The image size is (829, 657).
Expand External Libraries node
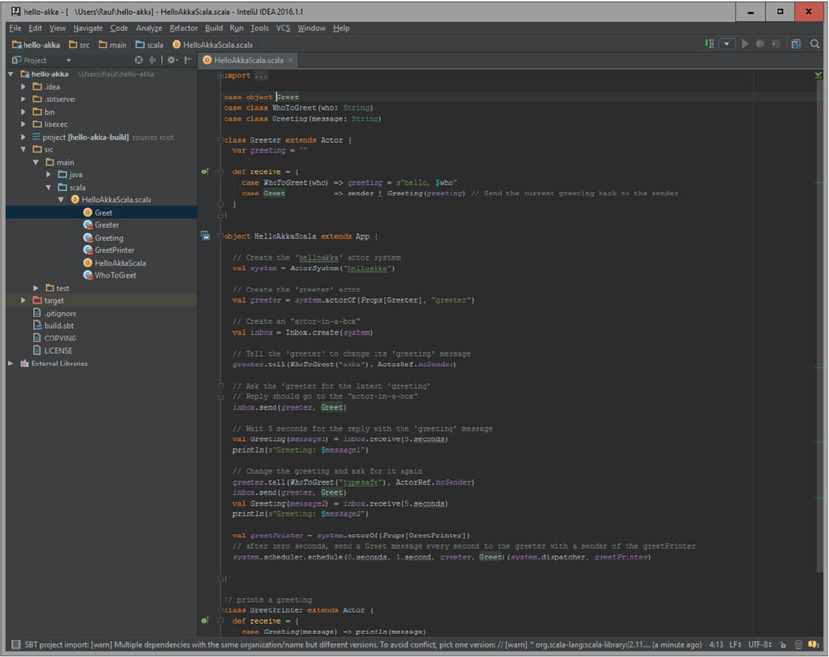click(x=11, y=363)
